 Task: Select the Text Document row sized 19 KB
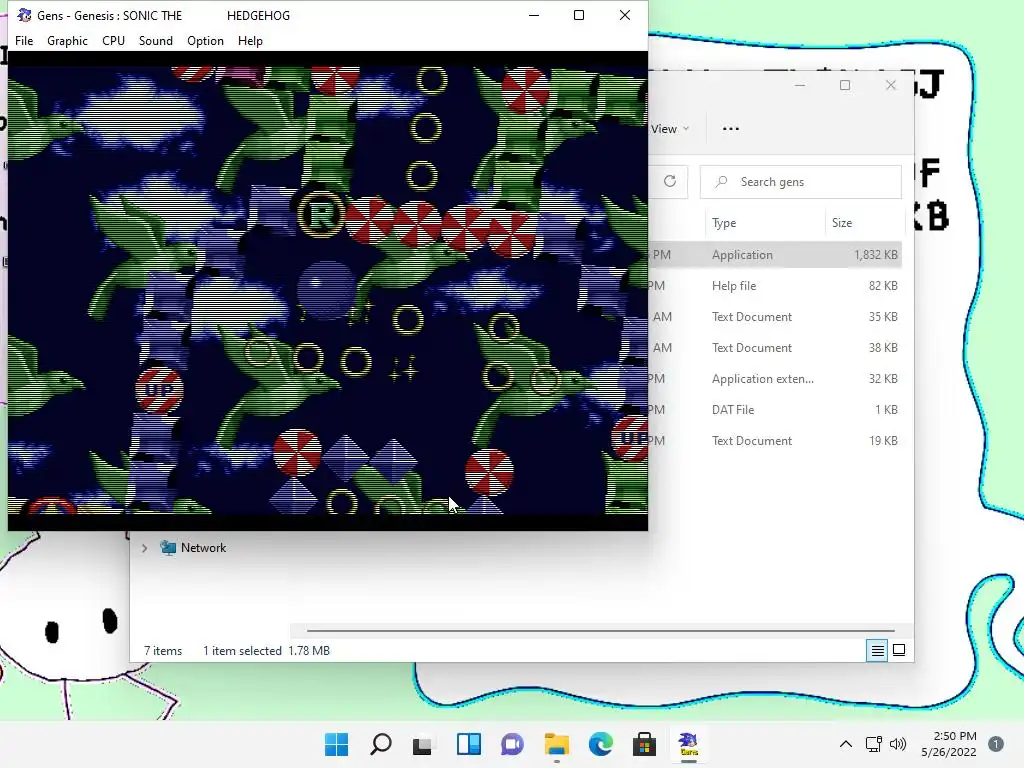[x=775, y=441]
